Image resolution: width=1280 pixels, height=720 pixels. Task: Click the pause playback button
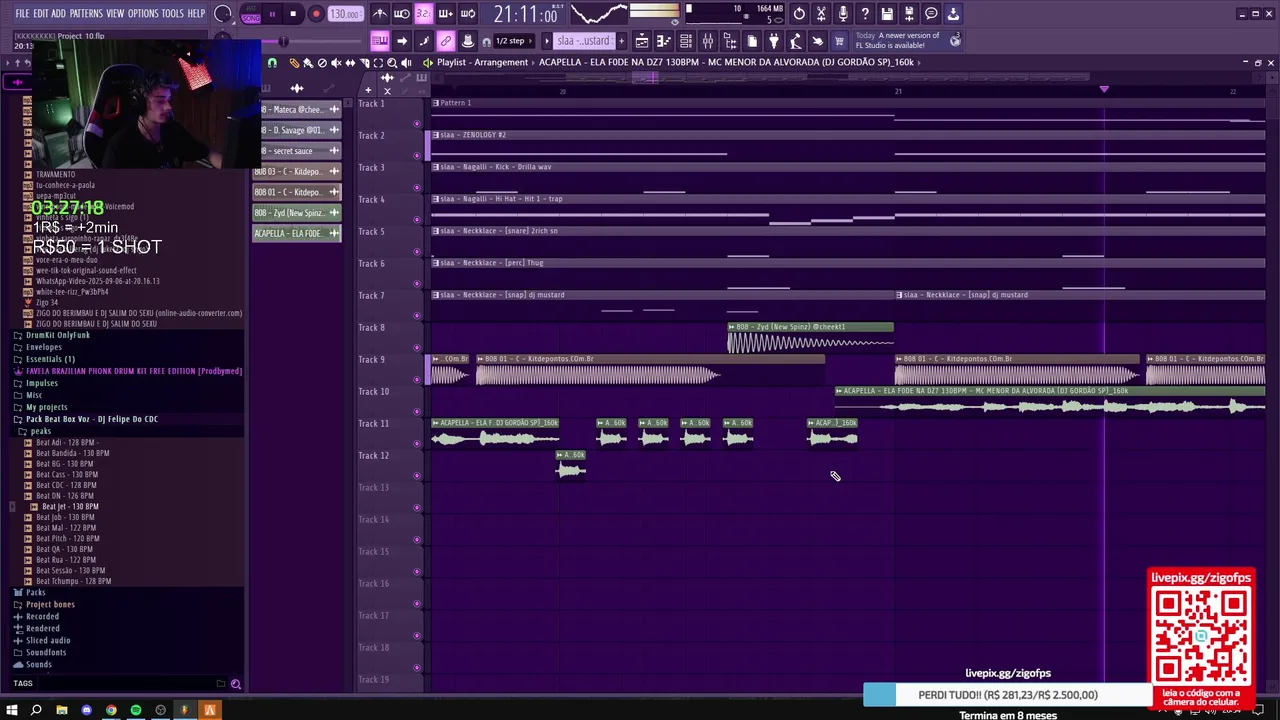pyautogui.click(x=272, y=14)
